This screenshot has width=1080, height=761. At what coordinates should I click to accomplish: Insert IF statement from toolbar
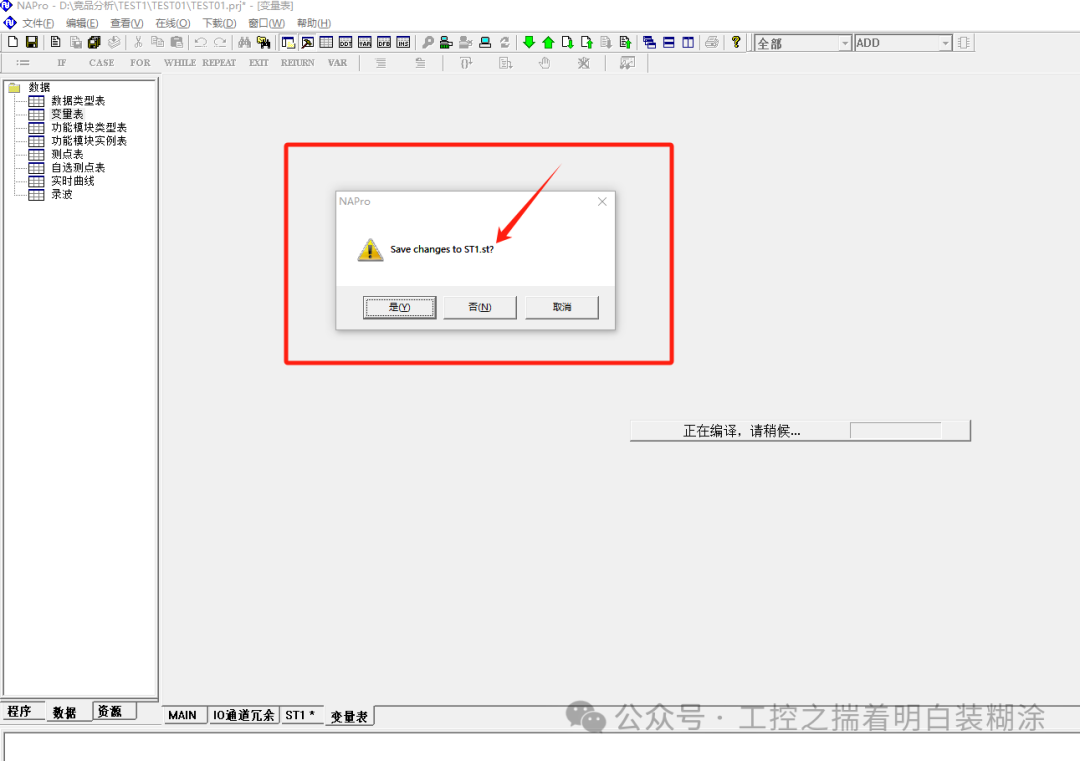(x=62, y=63)
